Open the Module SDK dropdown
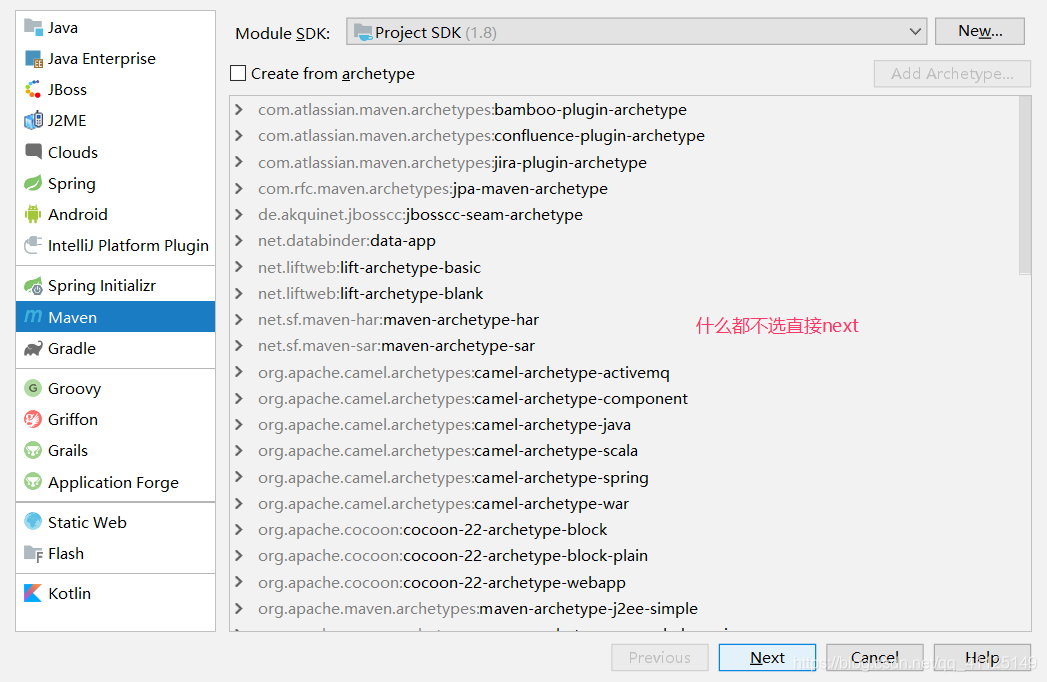Screen dimensions: 1047x682 [636, 32]
